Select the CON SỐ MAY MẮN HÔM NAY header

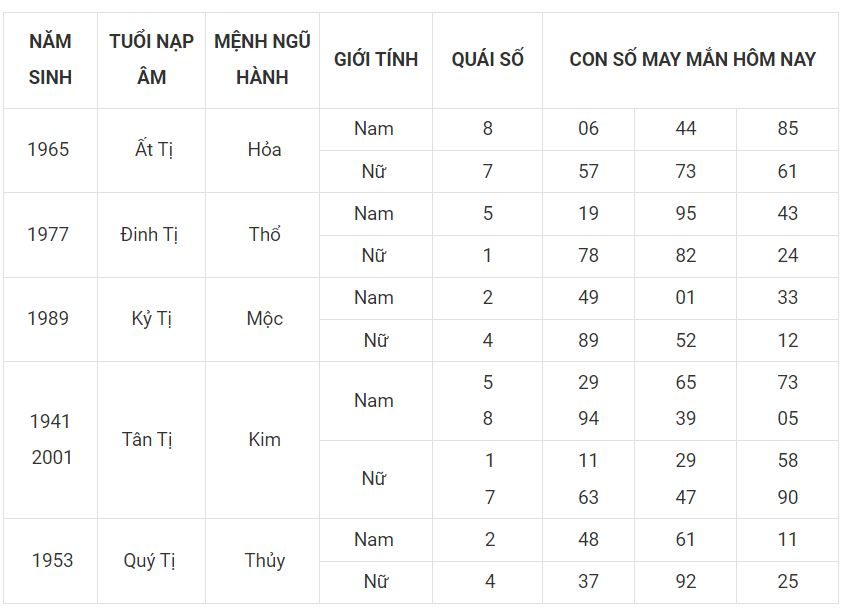(x=691, y=59)
